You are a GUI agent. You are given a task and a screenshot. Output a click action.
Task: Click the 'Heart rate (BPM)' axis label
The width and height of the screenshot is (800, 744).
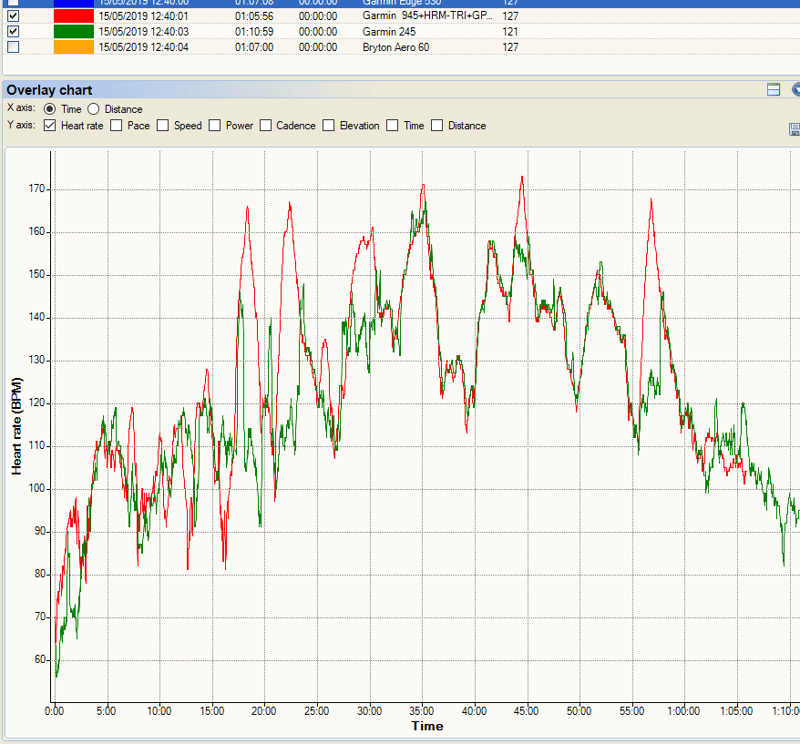coord(17,426)
